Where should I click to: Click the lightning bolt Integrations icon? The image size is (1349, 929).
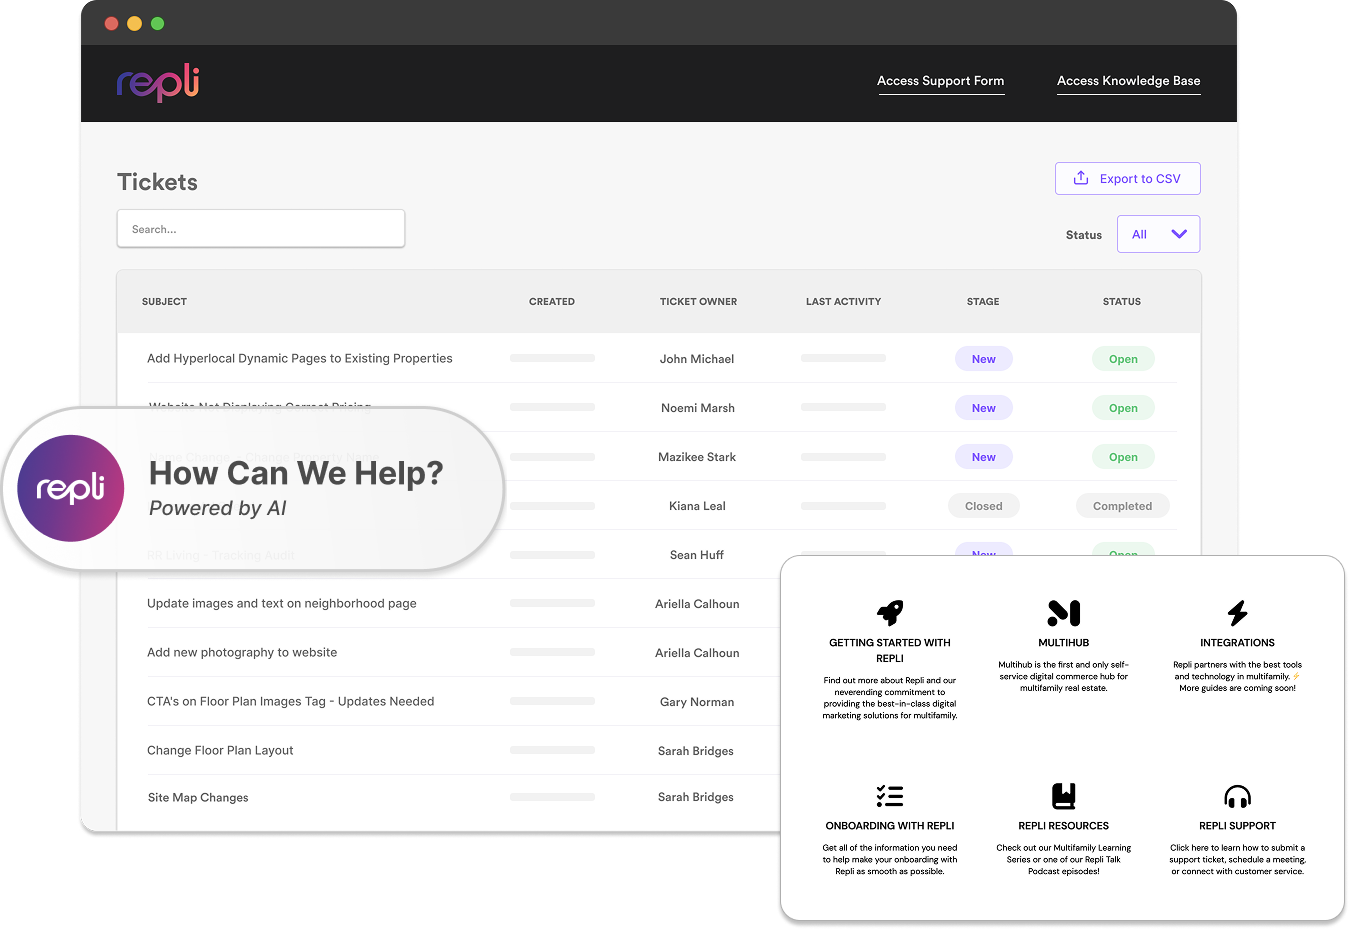pyautogui.click(x=1238, y=612)
